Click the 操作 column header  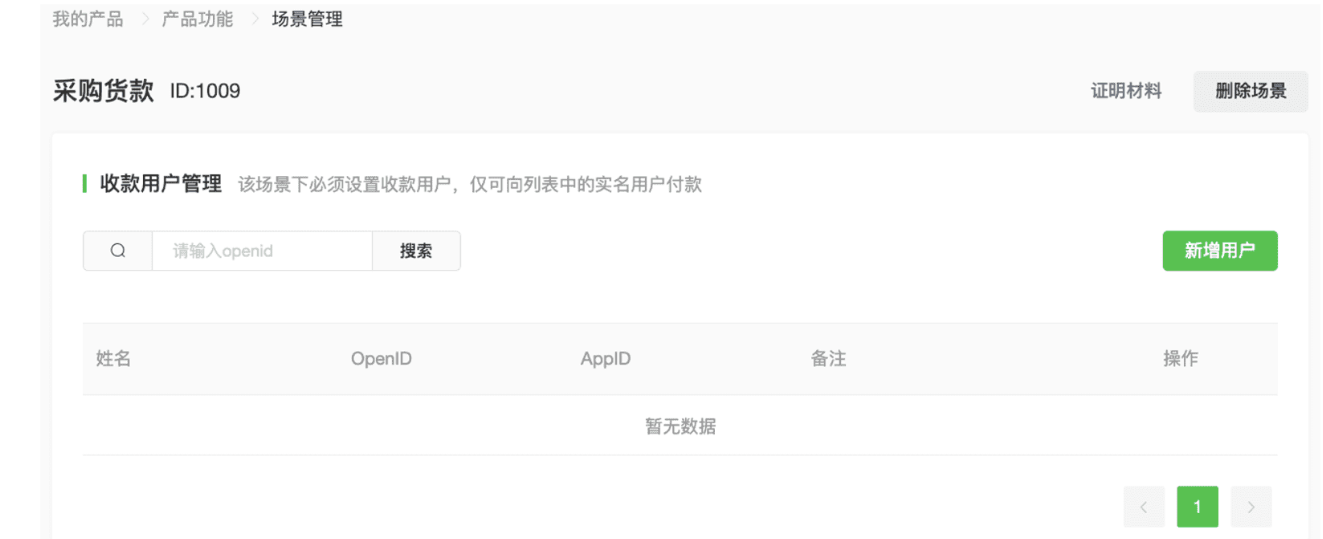pyautogui.click(x=1180, y=359)
